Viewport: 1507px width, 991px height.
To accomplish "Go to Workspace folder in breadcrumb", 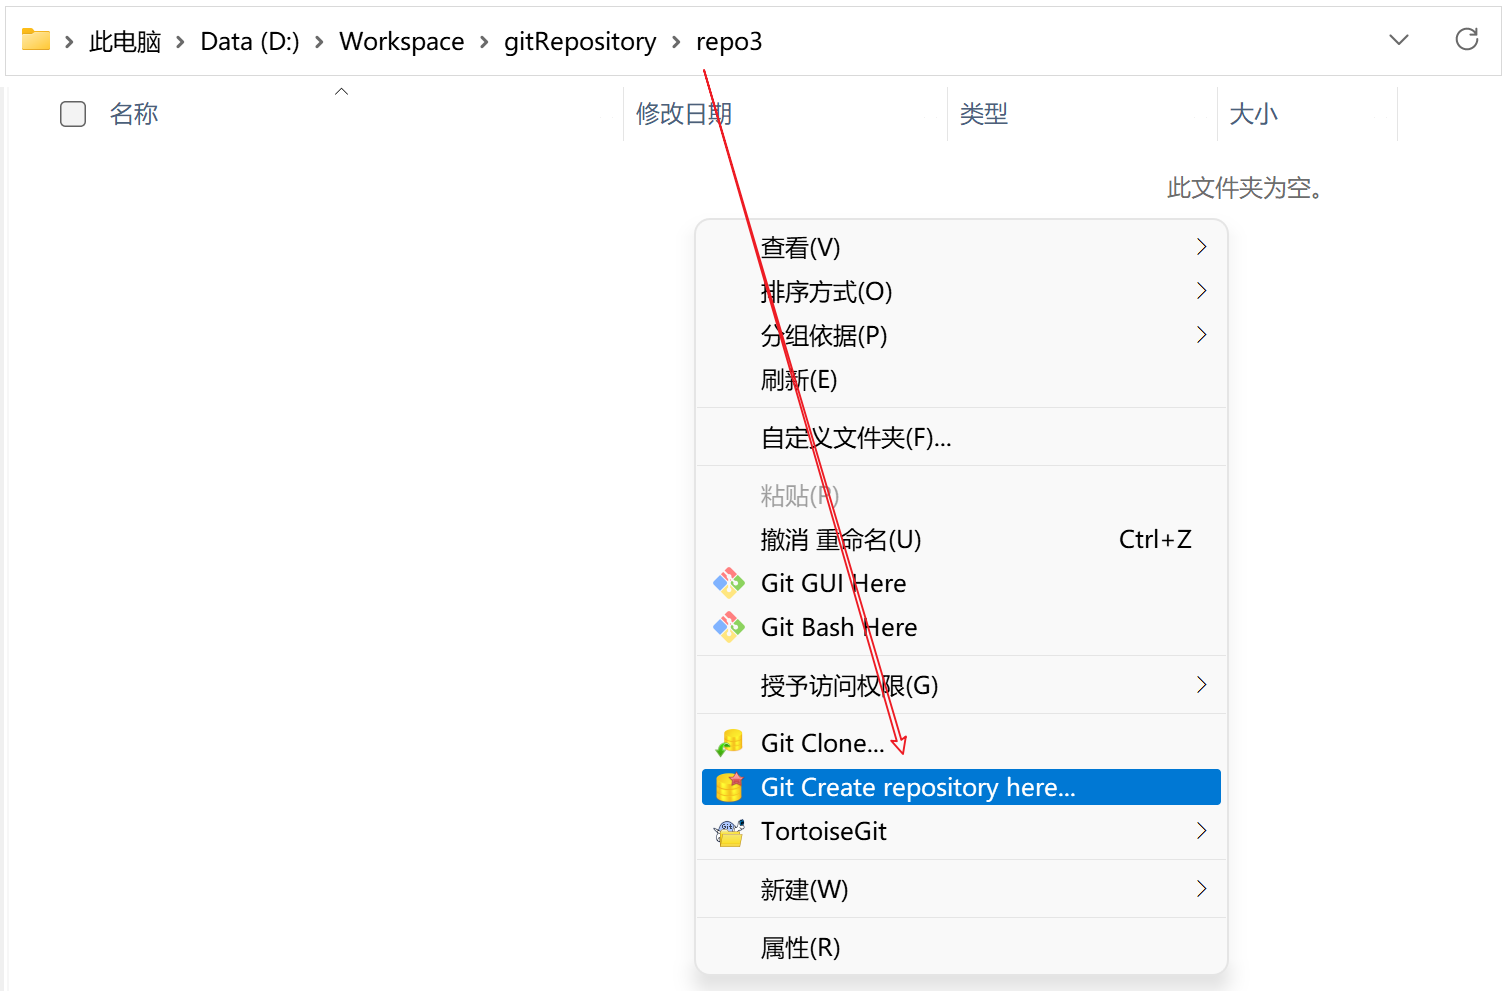I will pos(401,42).
